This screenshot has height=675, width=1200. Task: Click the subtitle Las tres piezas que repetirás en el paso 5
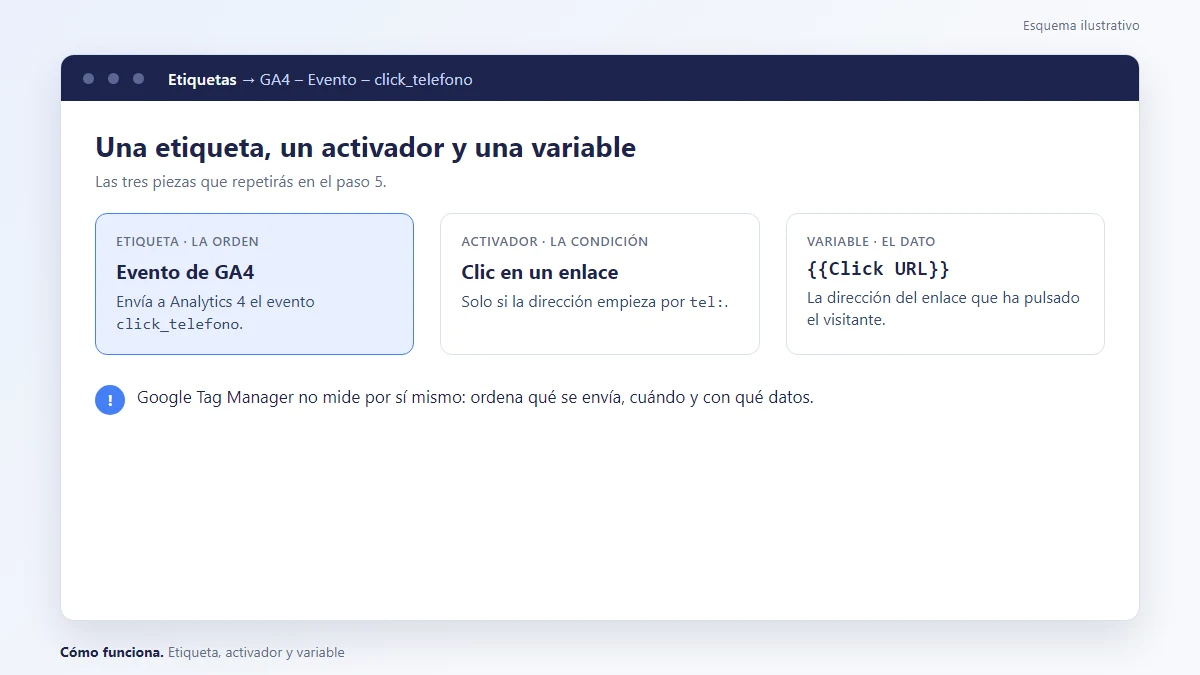point(240,182)
